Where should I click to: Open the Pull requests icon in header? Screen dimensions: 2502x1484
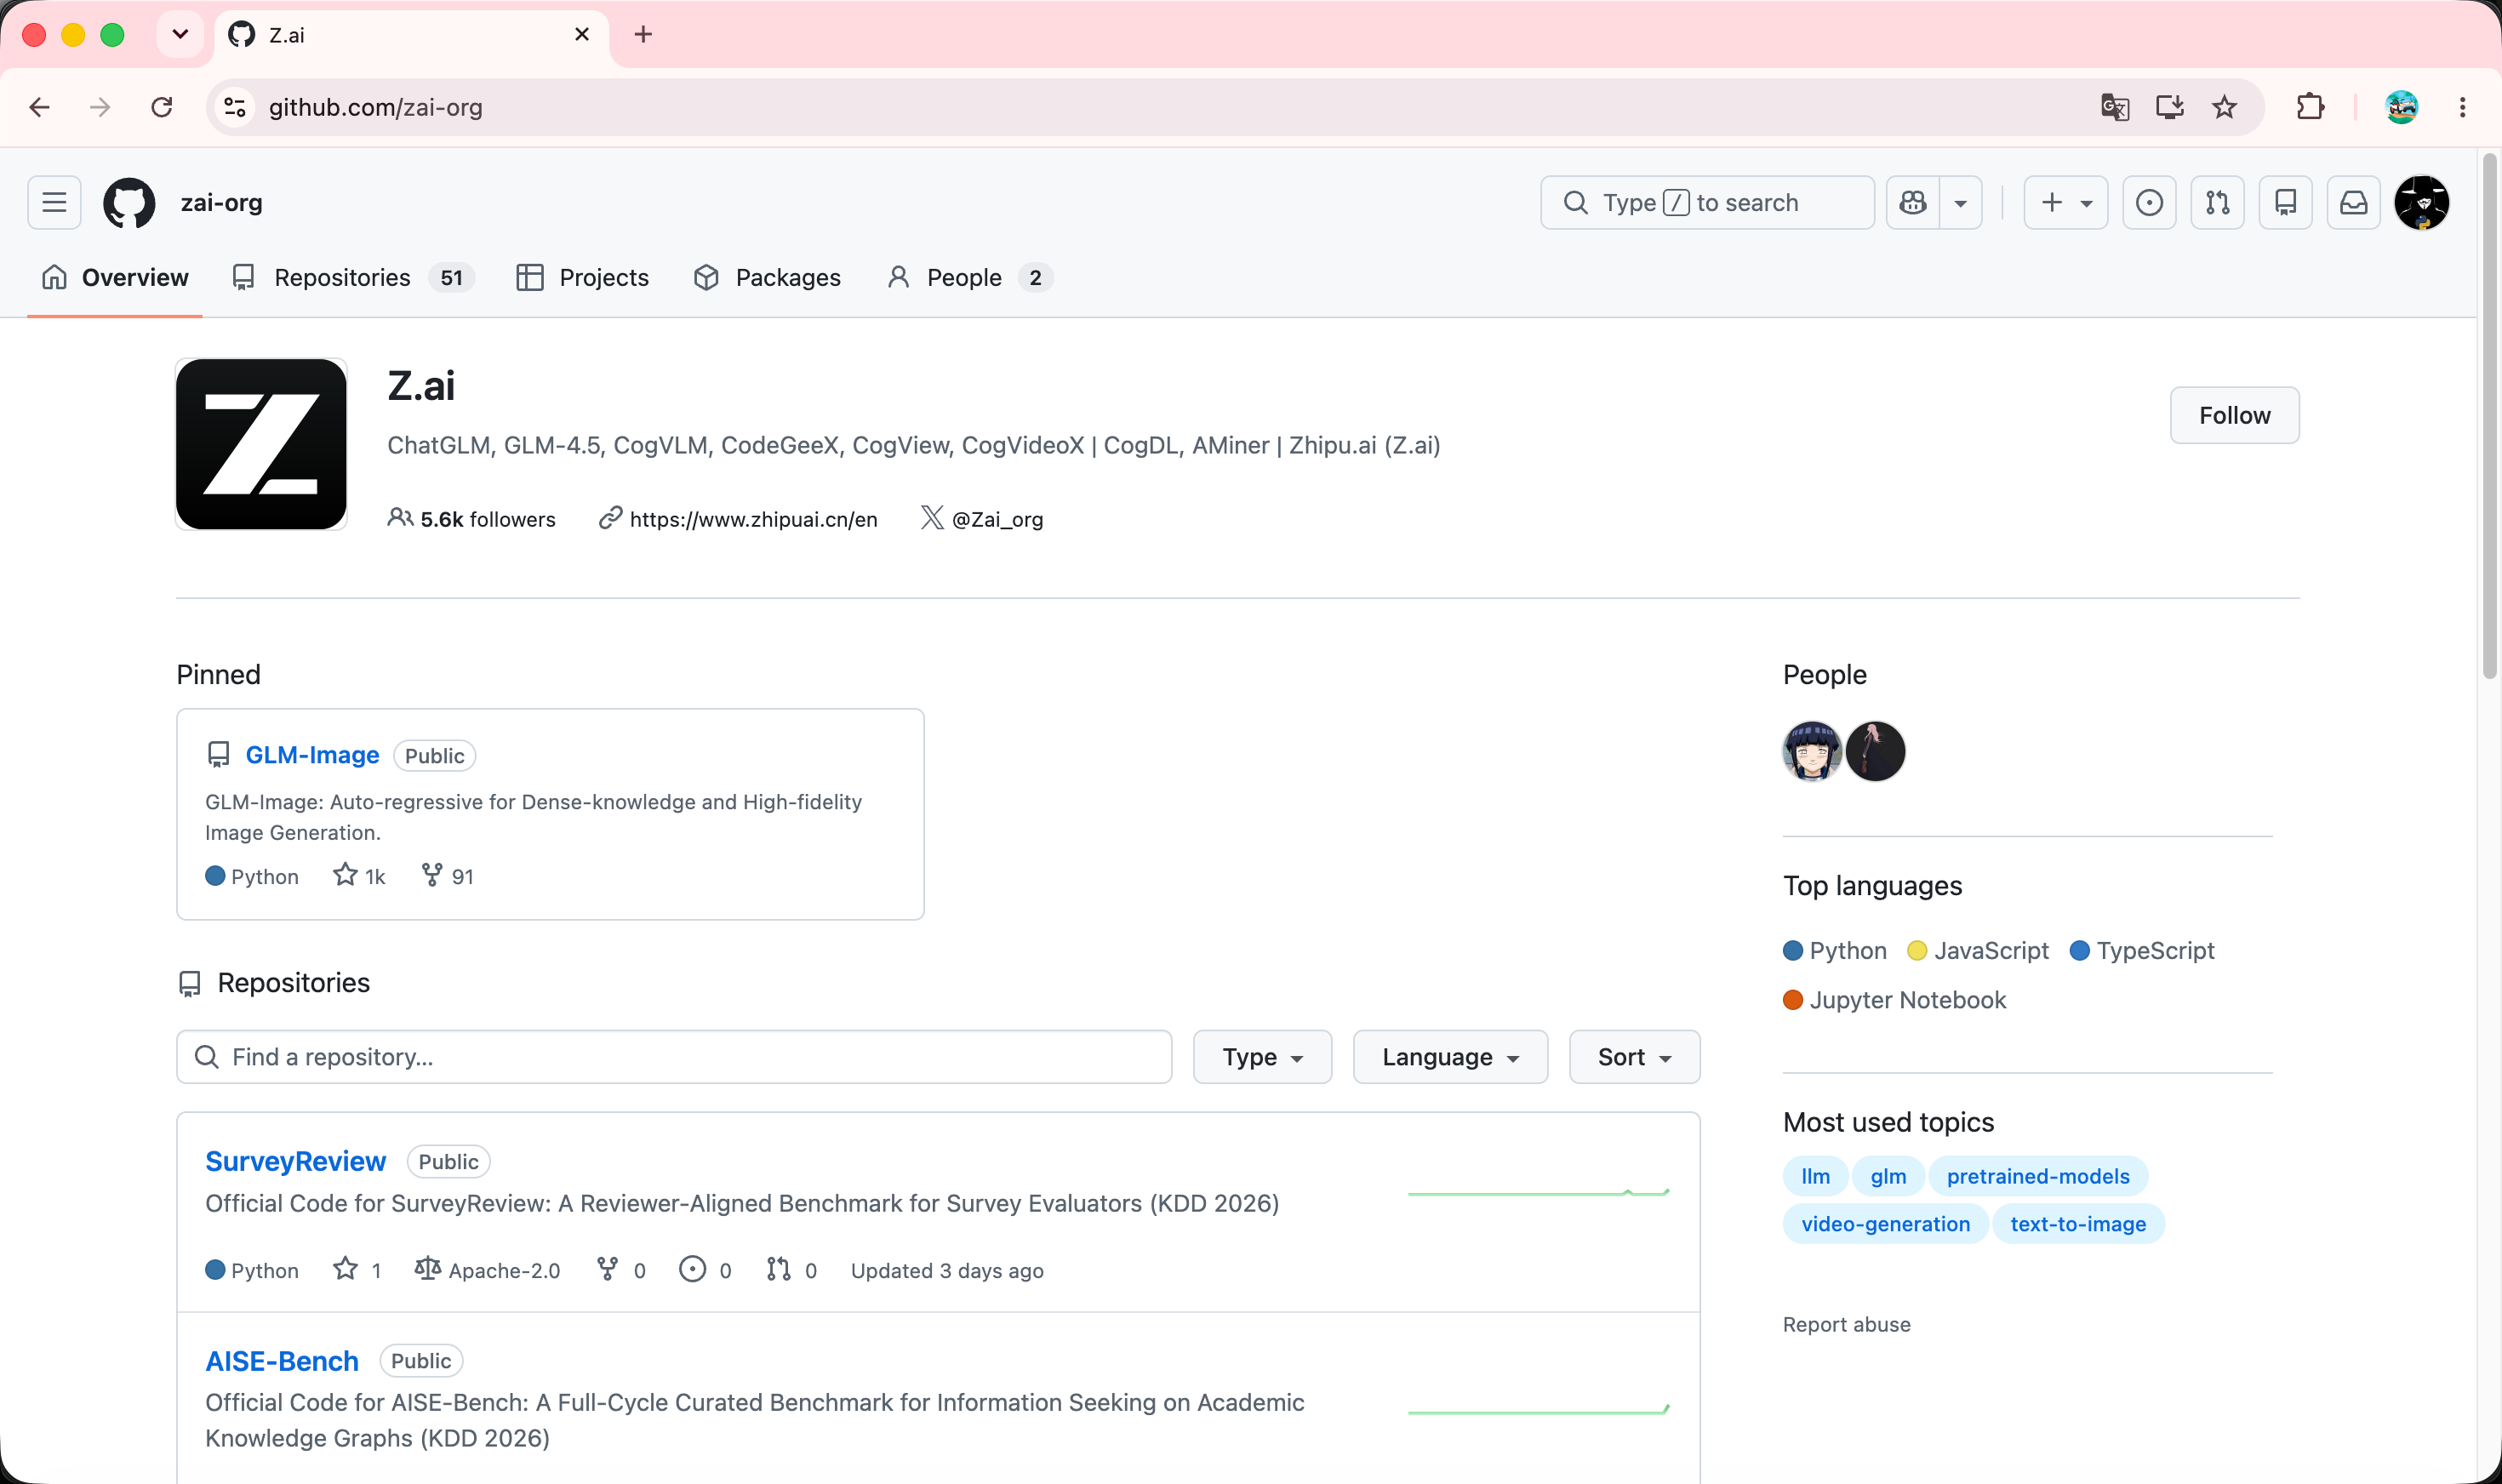click(x=2217, y=203)
